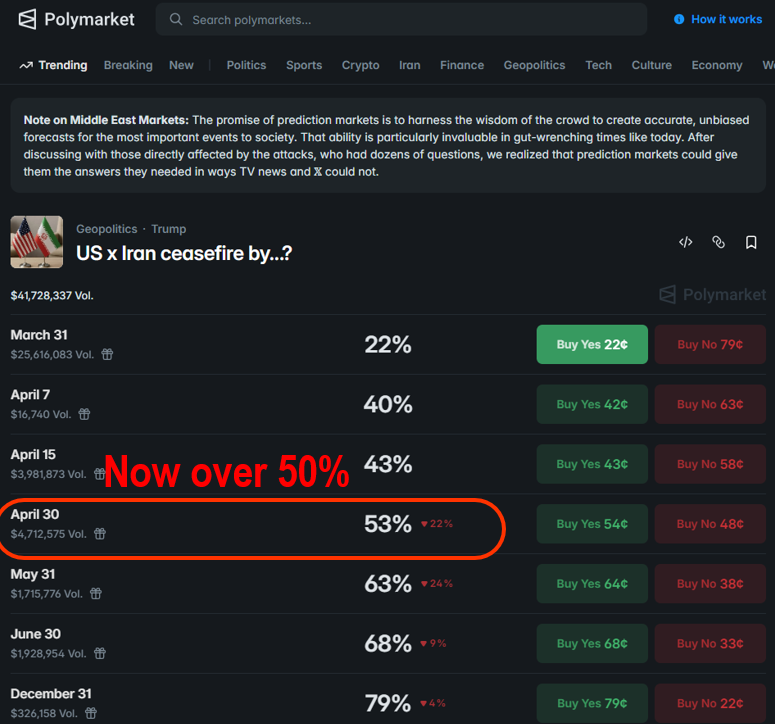Click the gift icon beside March 31 volume
This screenshot has height=724, width=775.
coord(107,354)
